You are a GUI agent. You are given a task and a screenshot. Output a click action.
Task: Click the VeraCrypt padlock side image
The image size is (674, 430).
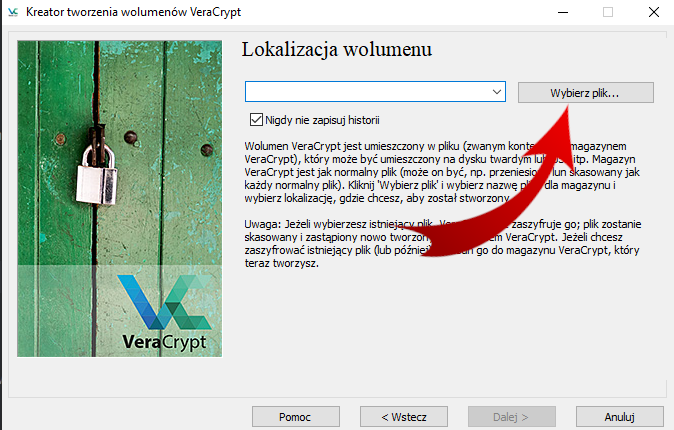119,199
